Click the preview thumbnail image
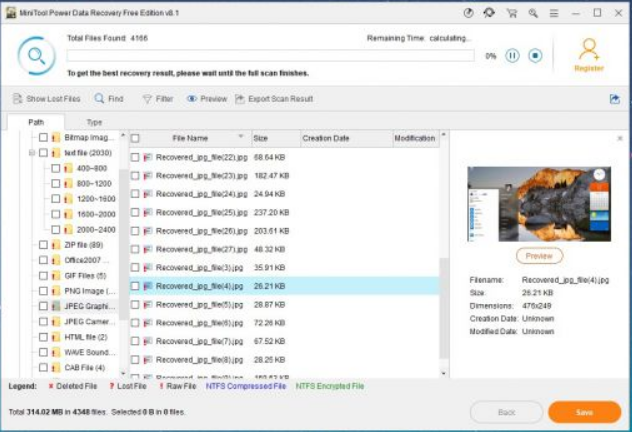The image size is (632, 432). pos(539,204)
